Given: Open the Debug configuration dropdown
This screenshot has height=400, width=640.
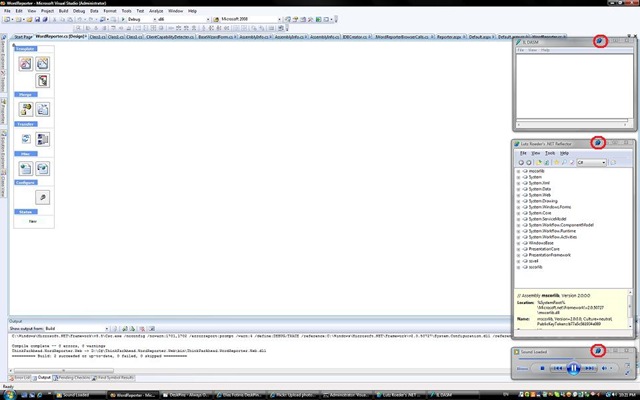Looking at the screenshot, I should (142, 19).
